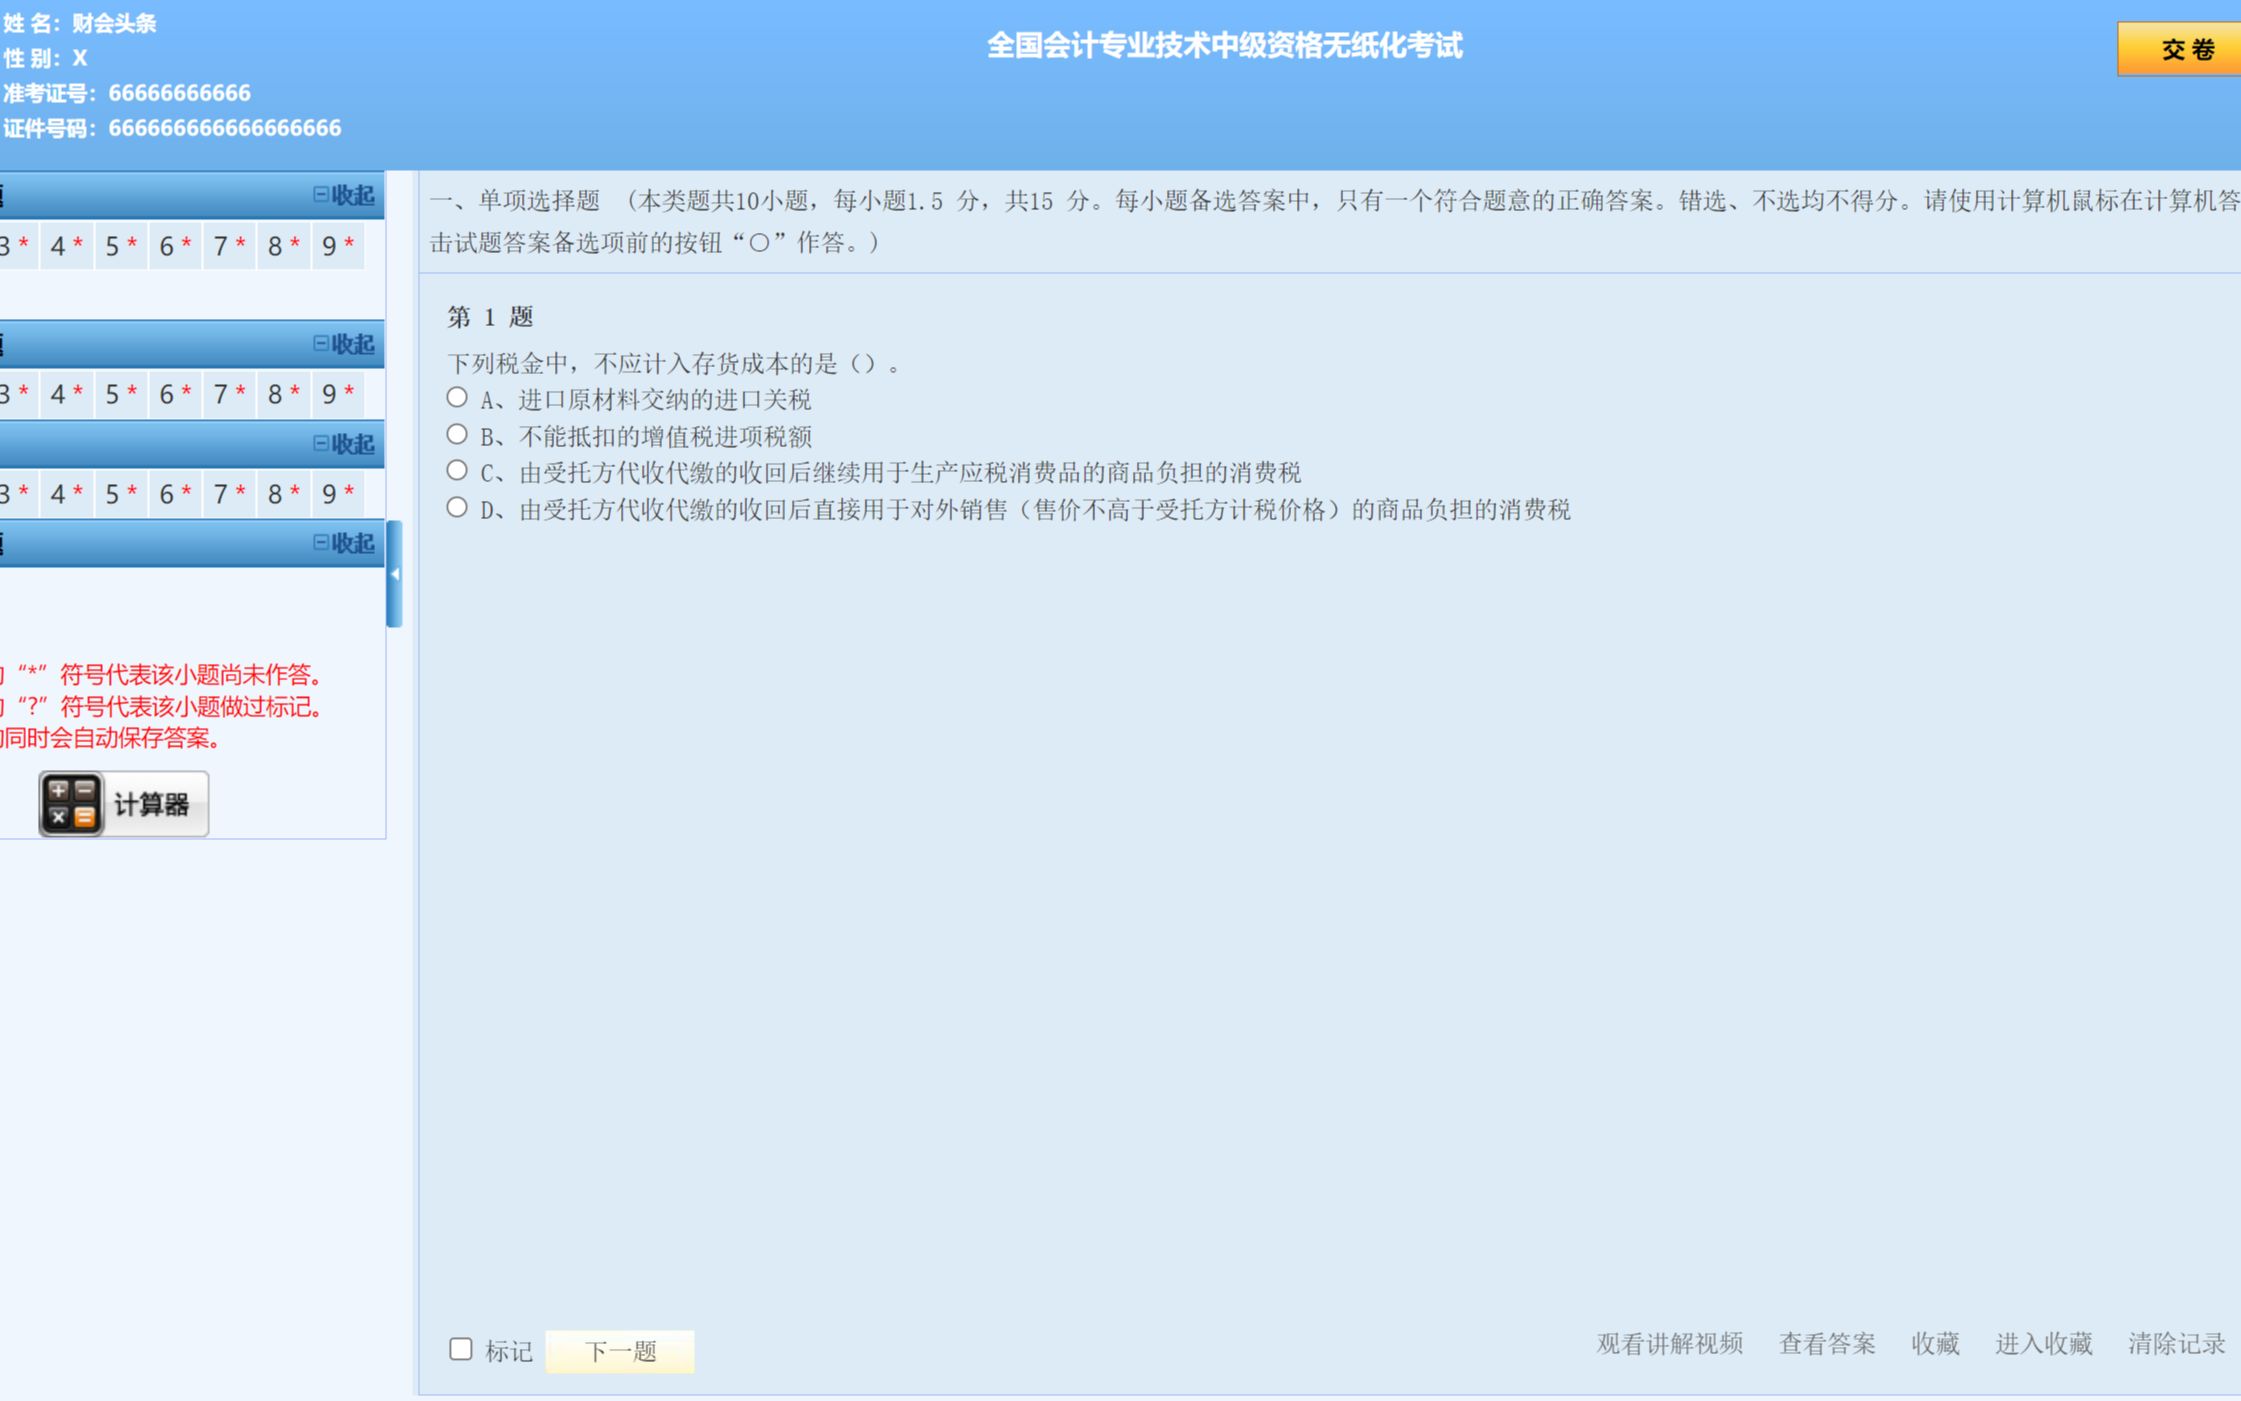The height and width of the screenshot is (1401, 2241).
Task: Jump to question 5 in third section
Action: [121, 494]
